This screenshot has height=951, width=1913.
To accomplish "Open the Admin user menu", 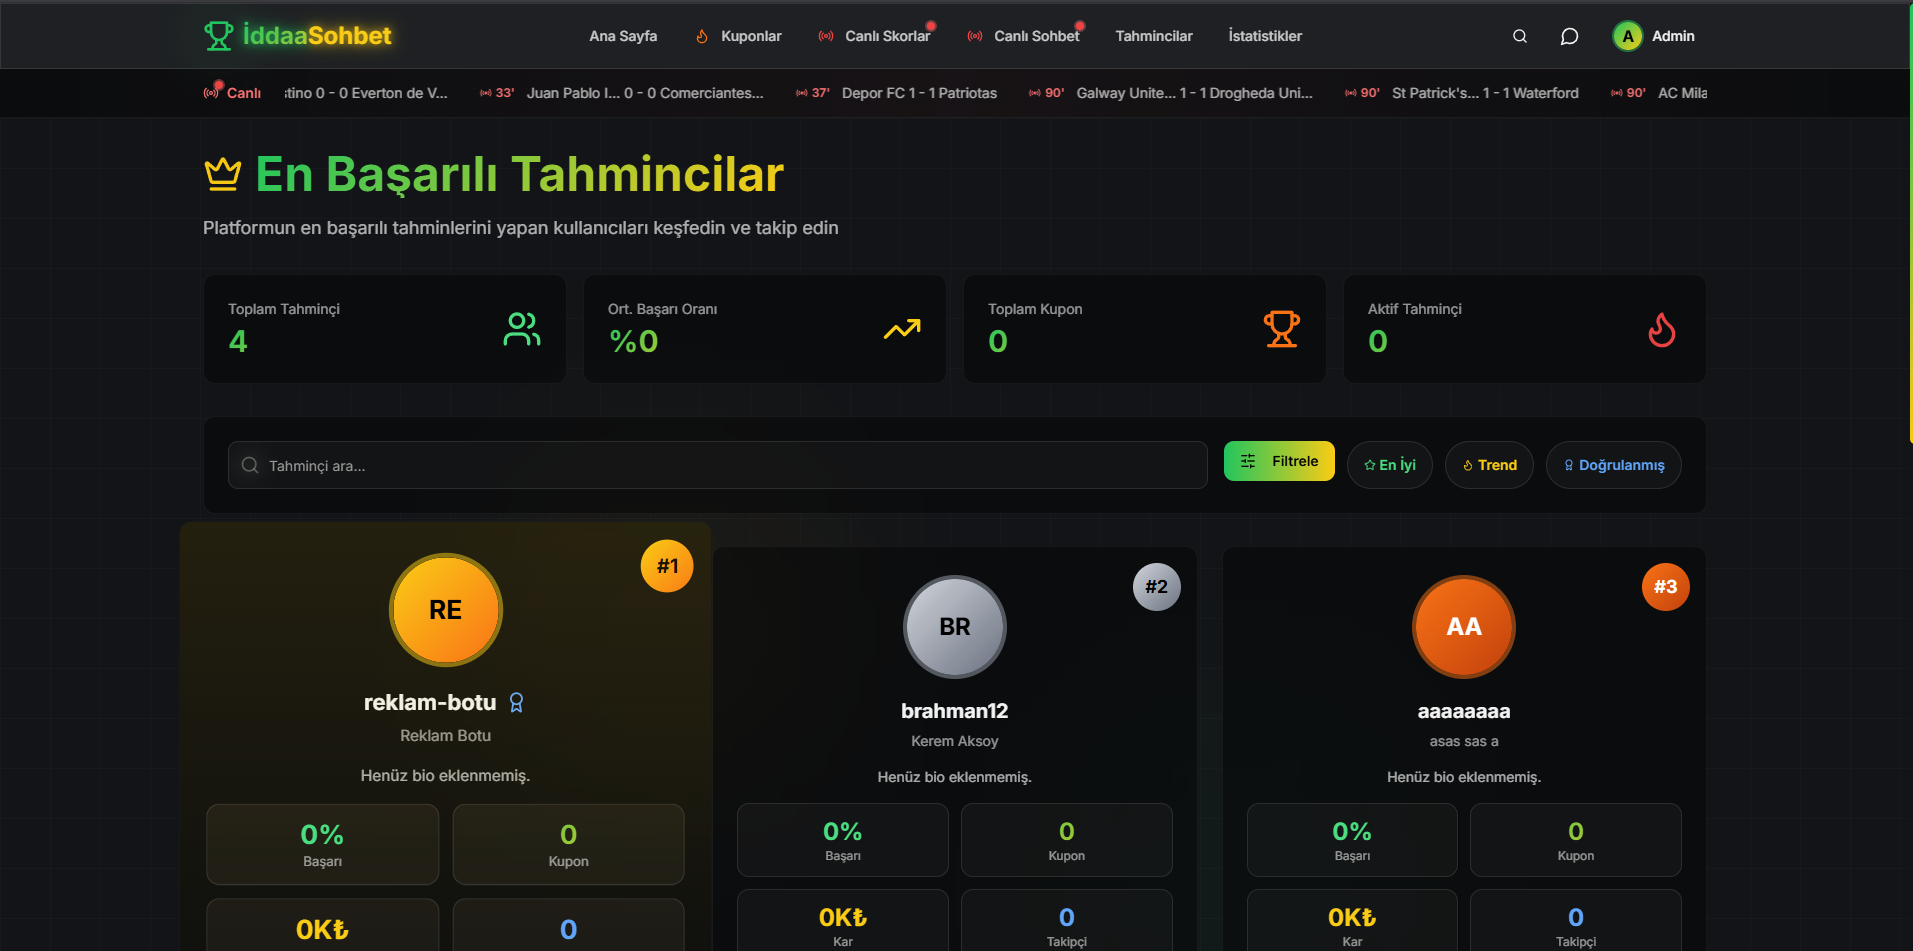I will tap(1672, 36).
